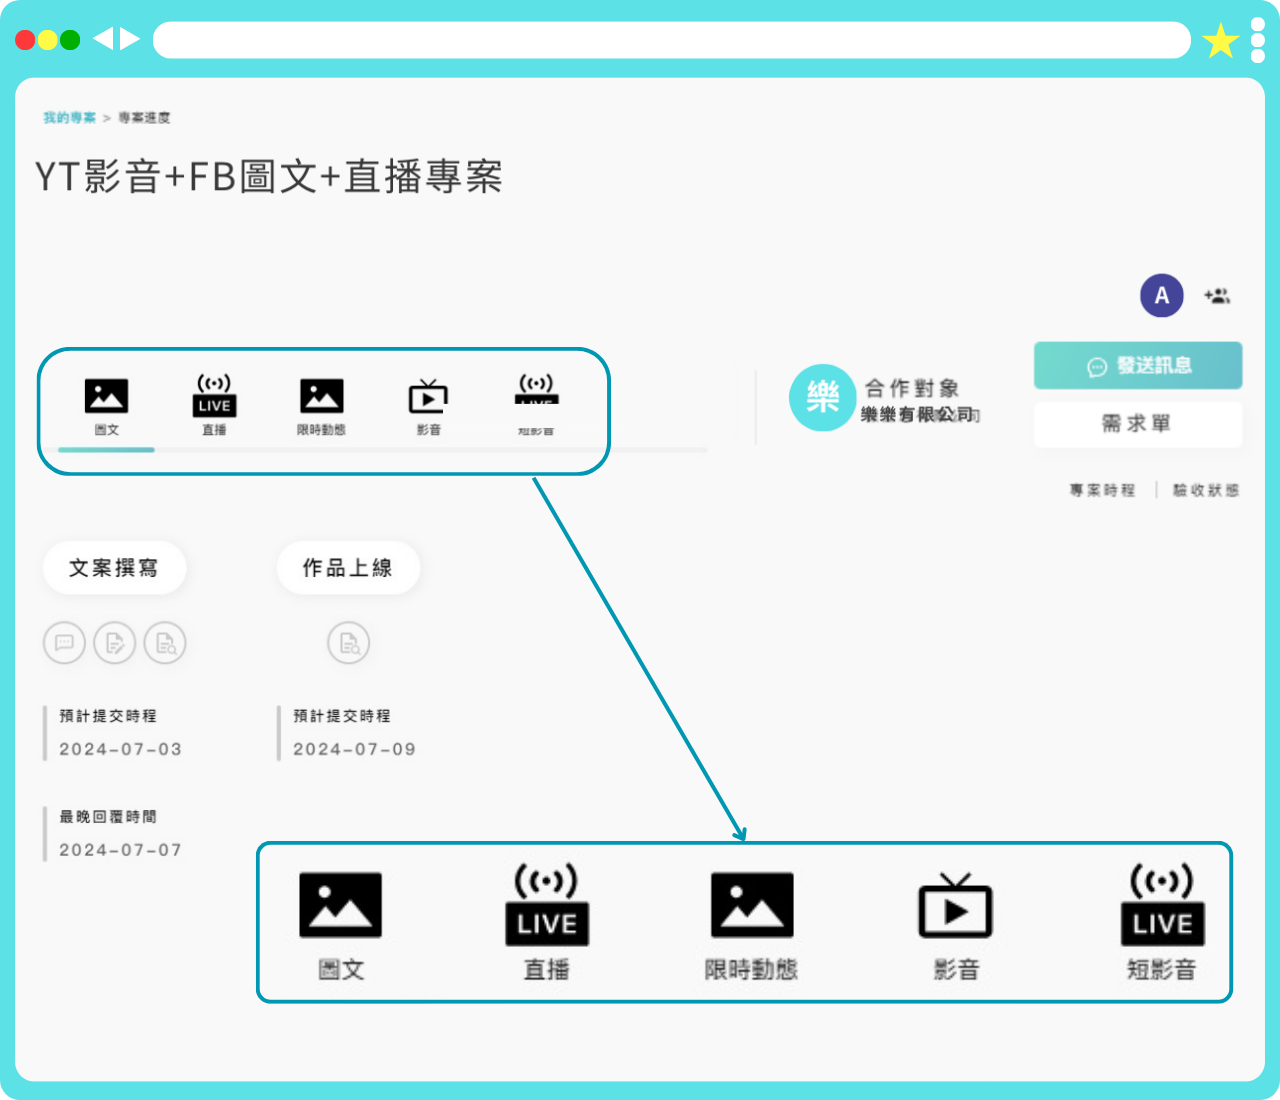This screenshot has height=1100, width=1280.
Task: Open the browser three-dot menu
Action: click(1258, 40)
